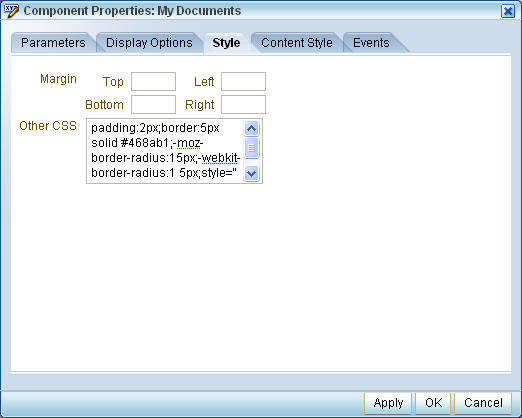Image resolution: width=522 pixels, height=418 pixels.
Task: Focus the Margin Left input field
Action: tap(243, 81)
